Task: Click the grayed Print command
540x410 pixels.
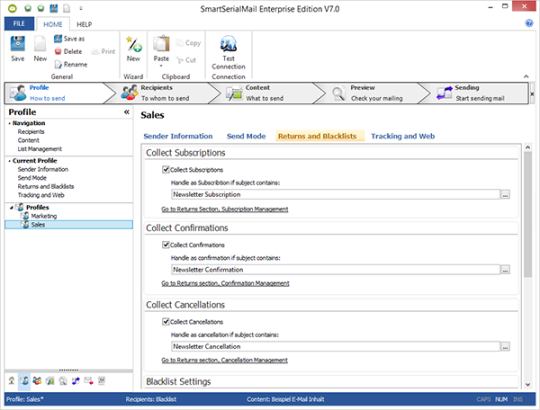Action: [x=103, y=51]
